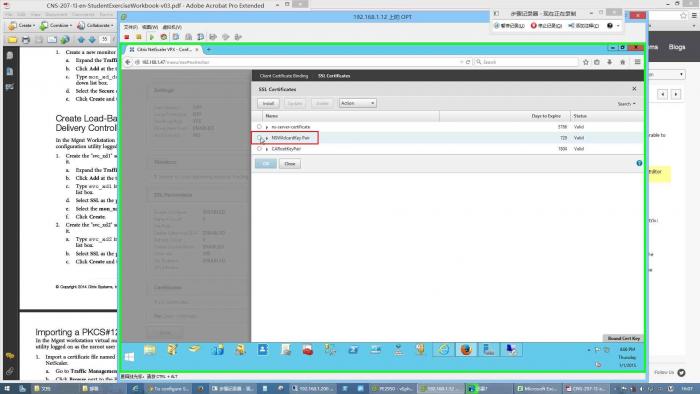Open the Firefox hamburger menu
This screenshot has height=394, width=700.
click(638, 62)
